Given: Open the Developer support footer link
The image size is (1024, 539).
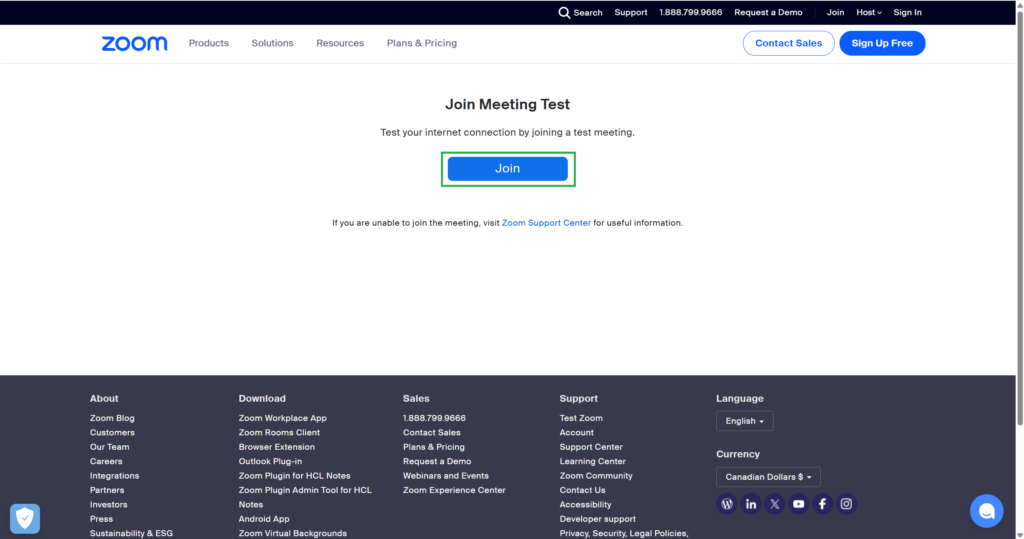Looking at the screenshot, I should 598,519.
